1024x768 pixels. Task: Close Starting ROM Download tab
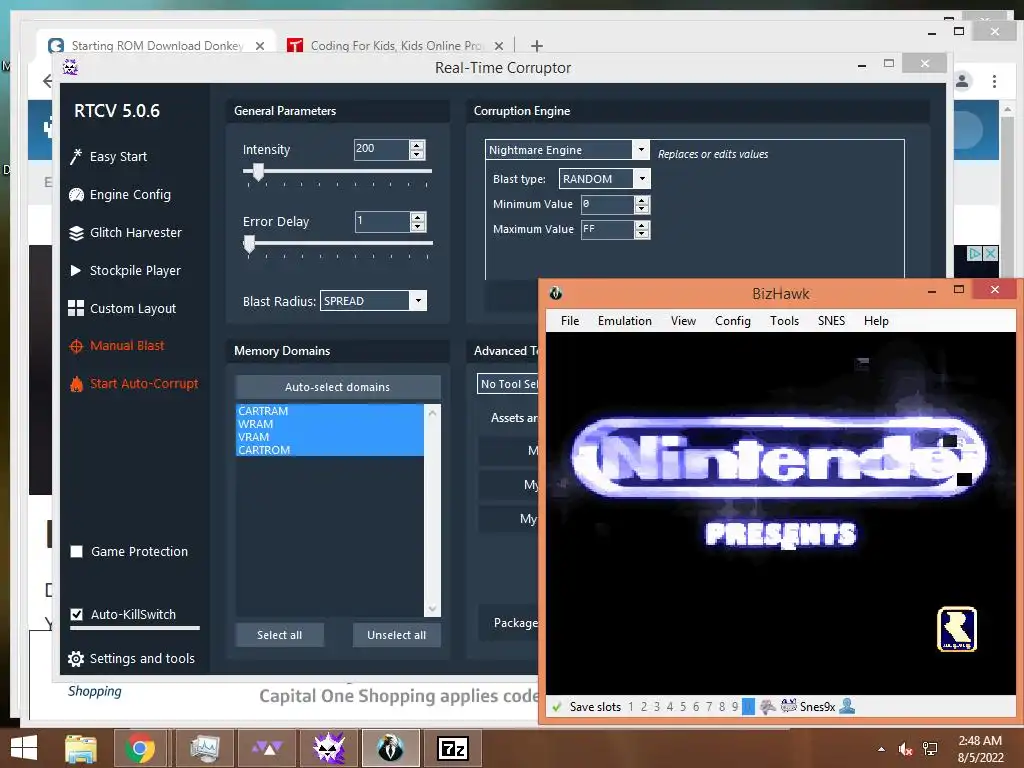260,46
